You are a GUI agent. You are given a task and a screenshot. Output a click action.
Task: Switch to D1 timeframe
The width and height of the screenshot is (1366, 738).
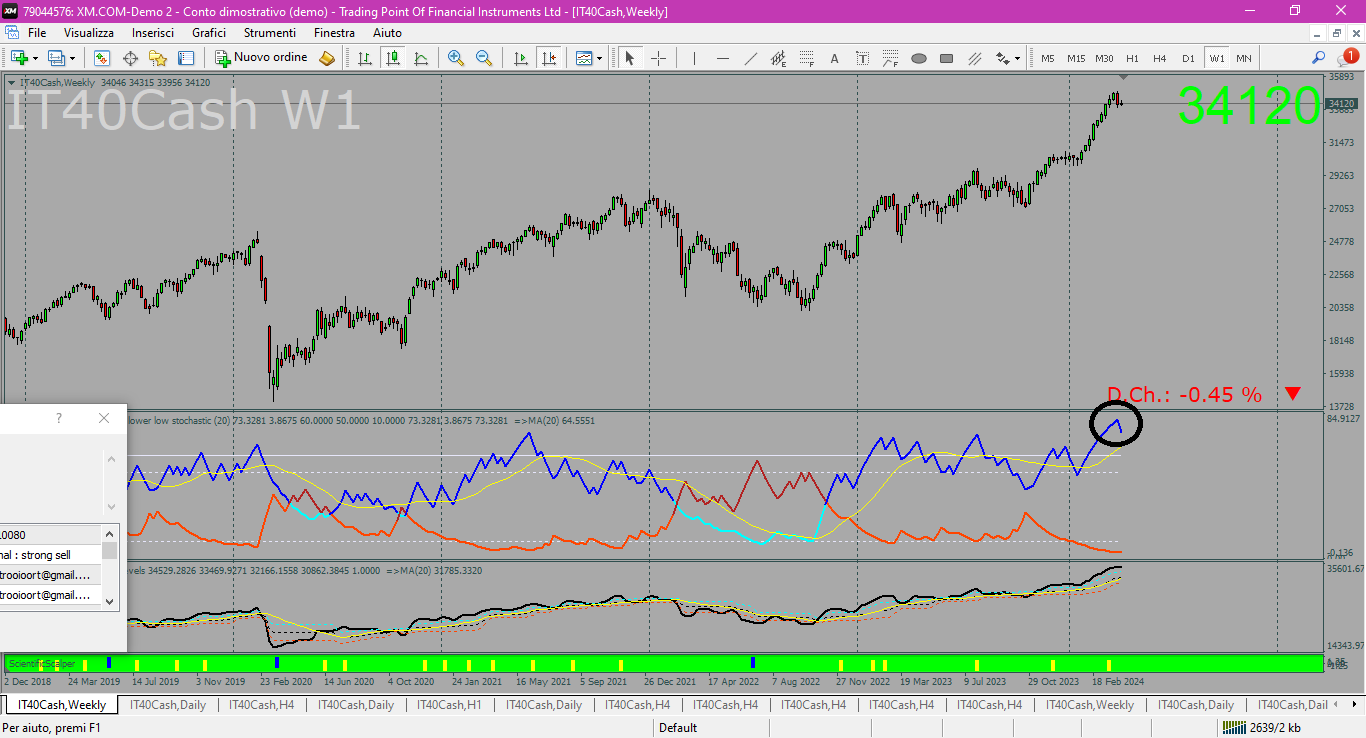click(x=1188, y=58)
